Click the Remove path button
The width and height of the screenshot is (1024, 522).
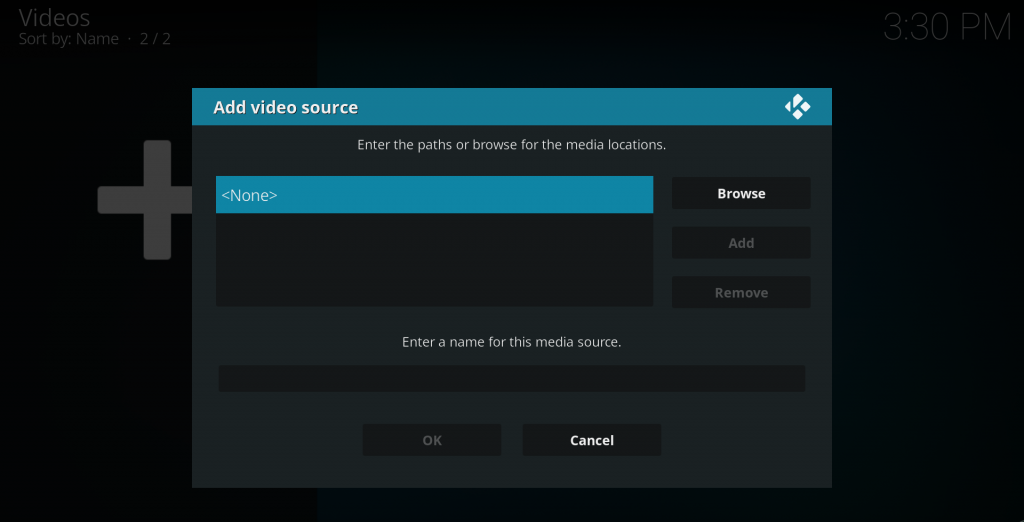(741, 293)
